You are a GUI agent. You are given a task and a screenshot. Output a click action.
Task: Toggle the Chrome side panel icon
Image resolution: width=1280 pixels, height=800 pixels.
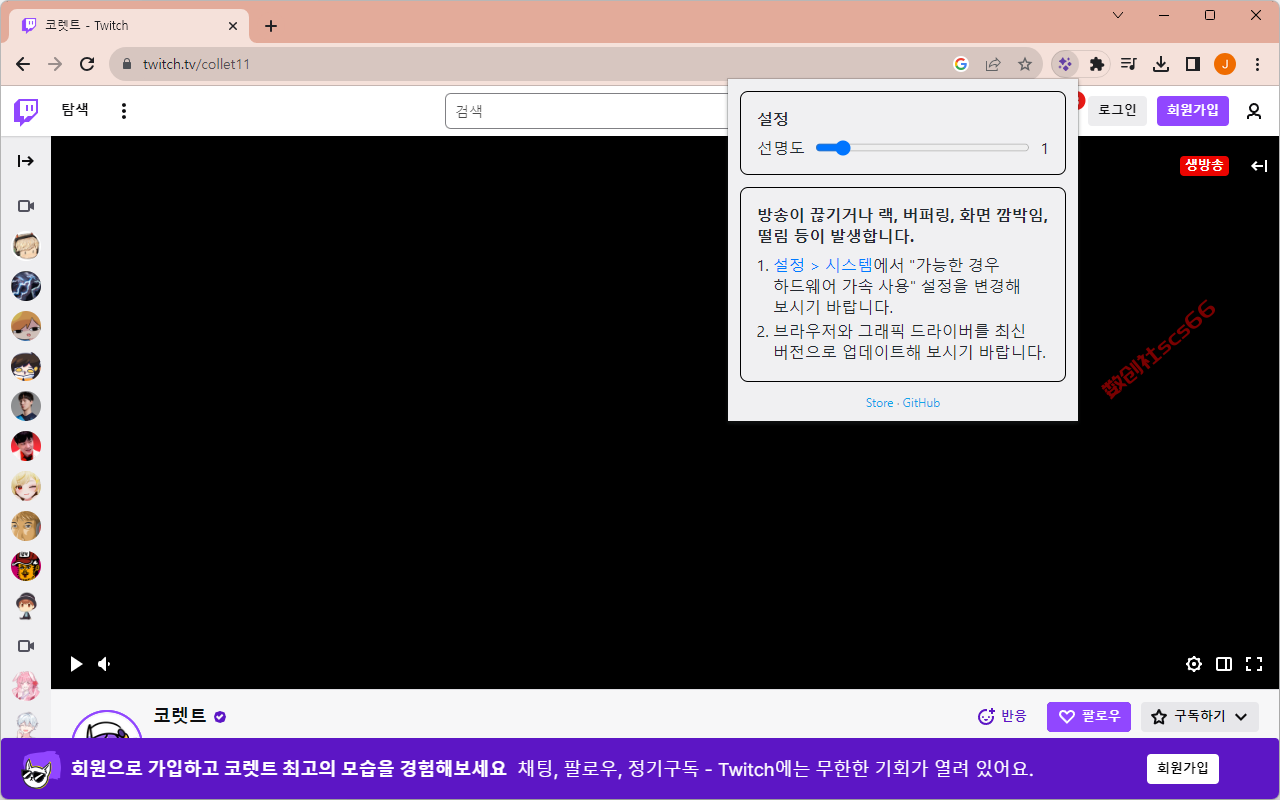pos(1193,64)
